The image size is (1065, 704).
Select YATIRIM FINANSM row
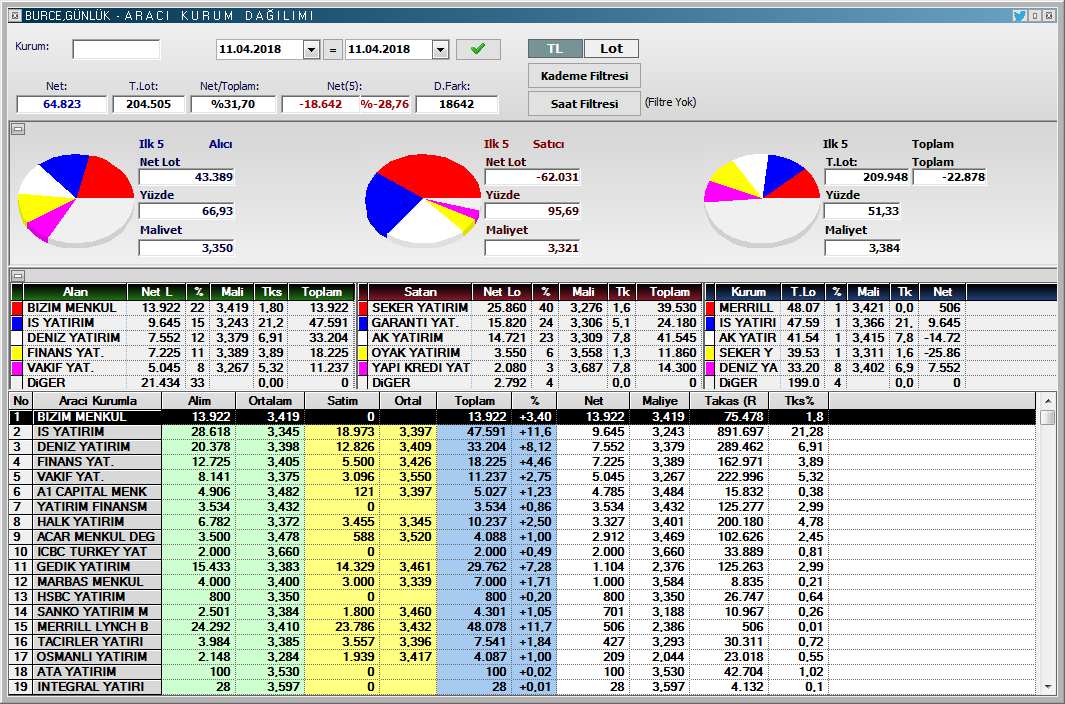coord(522,506)
